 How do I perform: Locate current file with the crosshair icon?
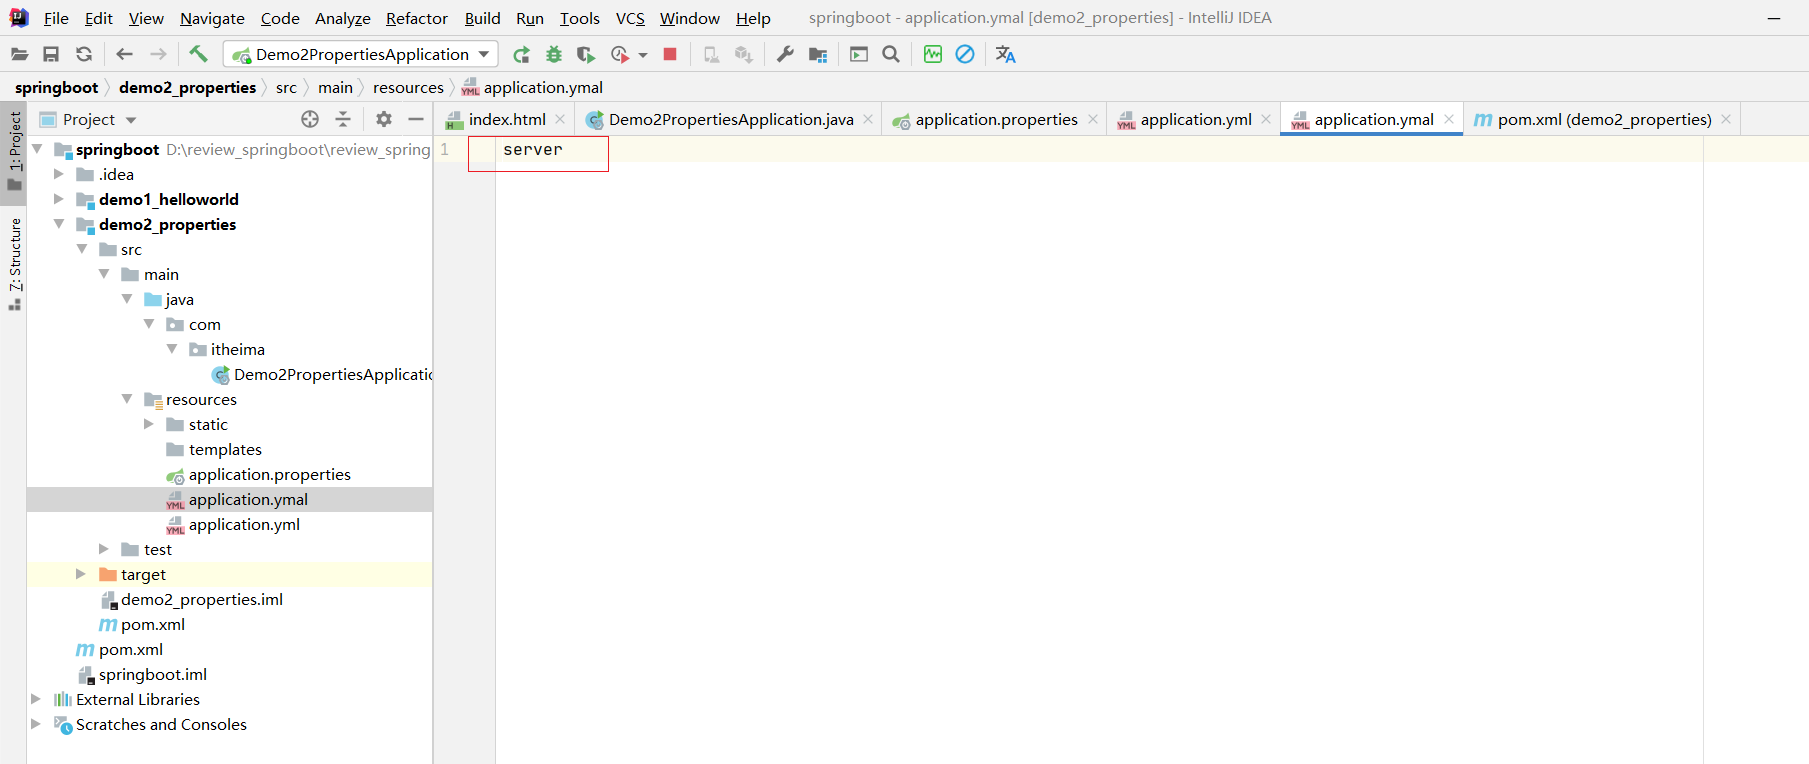[310, 120]
